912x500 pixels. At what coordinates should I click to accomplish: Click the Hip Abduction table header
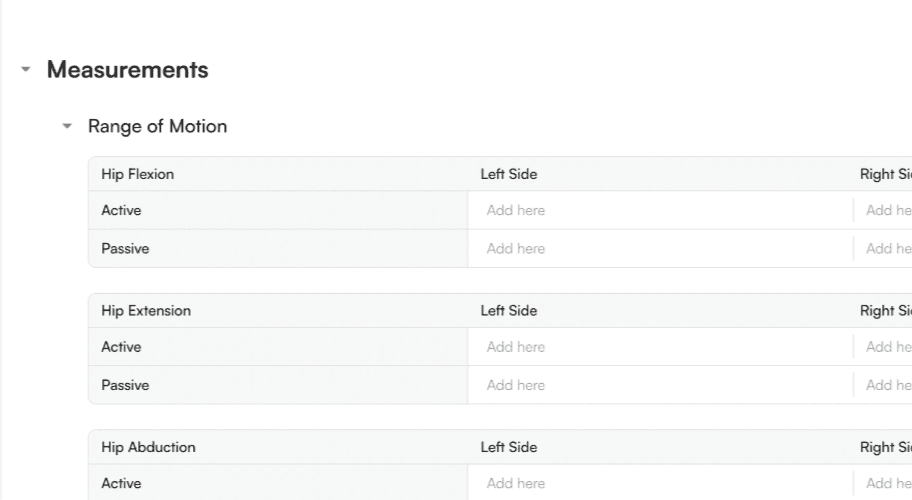(x=148, y=447)
